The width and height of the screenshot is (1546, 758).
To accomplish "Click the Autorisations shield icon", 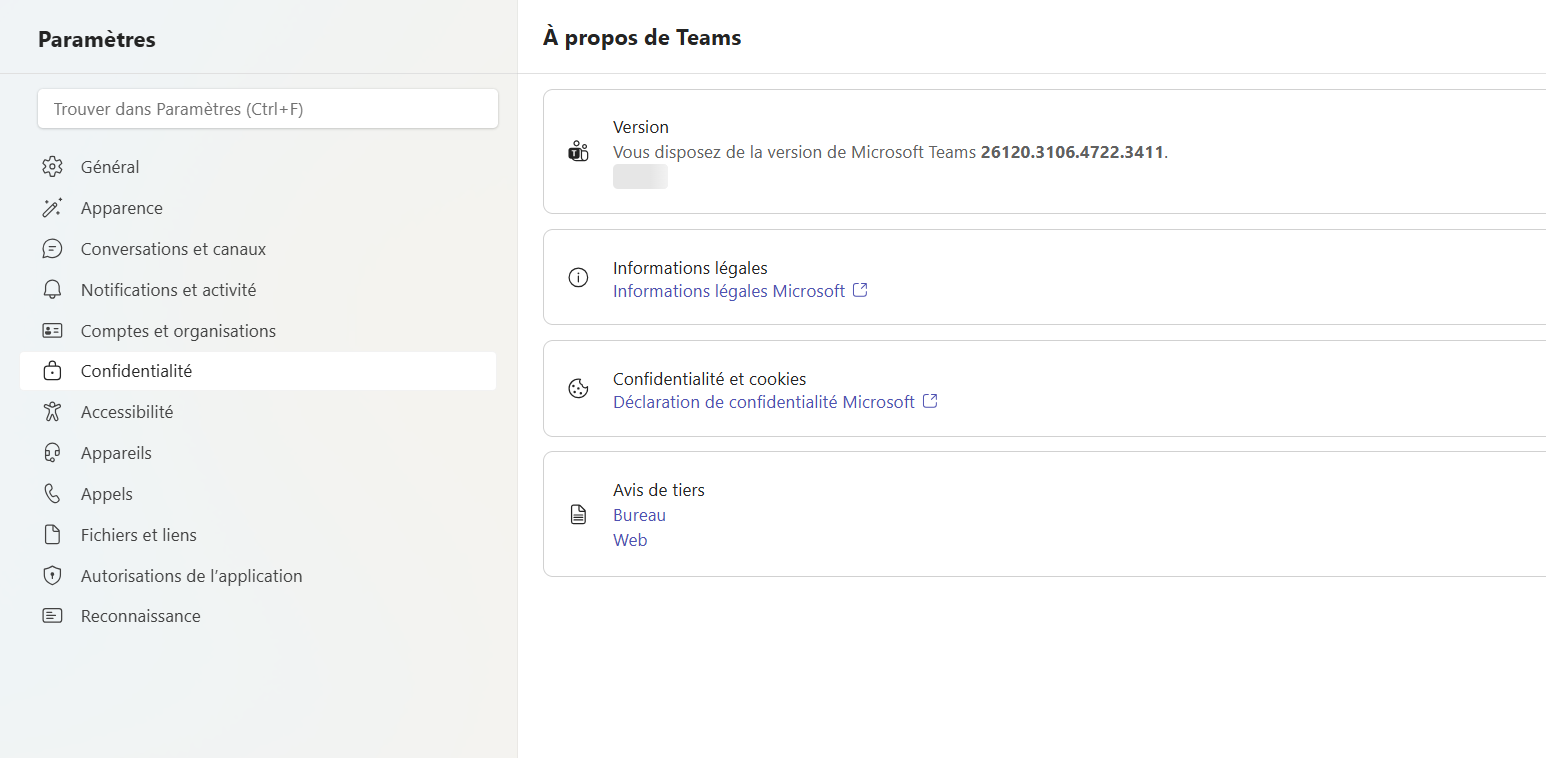I will coord(52,576).
